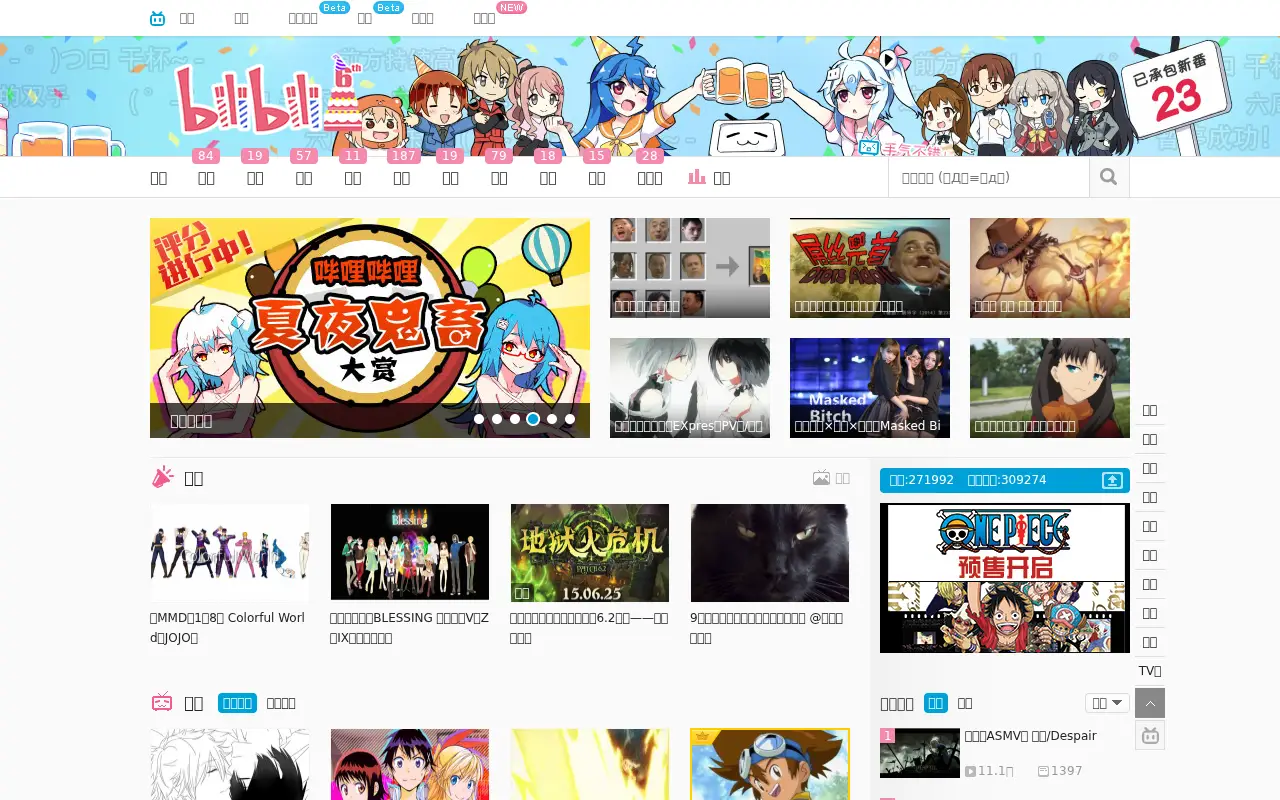Open top bar item tagged NEW
Image resolution: width=1280 pixels, height=800 pixels.
point(484,18)
